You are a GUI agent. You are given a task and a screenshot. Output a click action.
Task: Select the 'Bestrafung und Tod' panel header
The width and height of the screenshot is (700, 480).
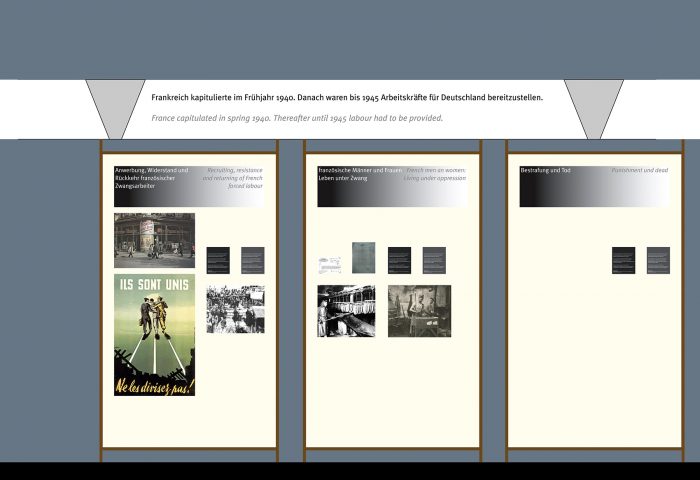click(594, 186)
